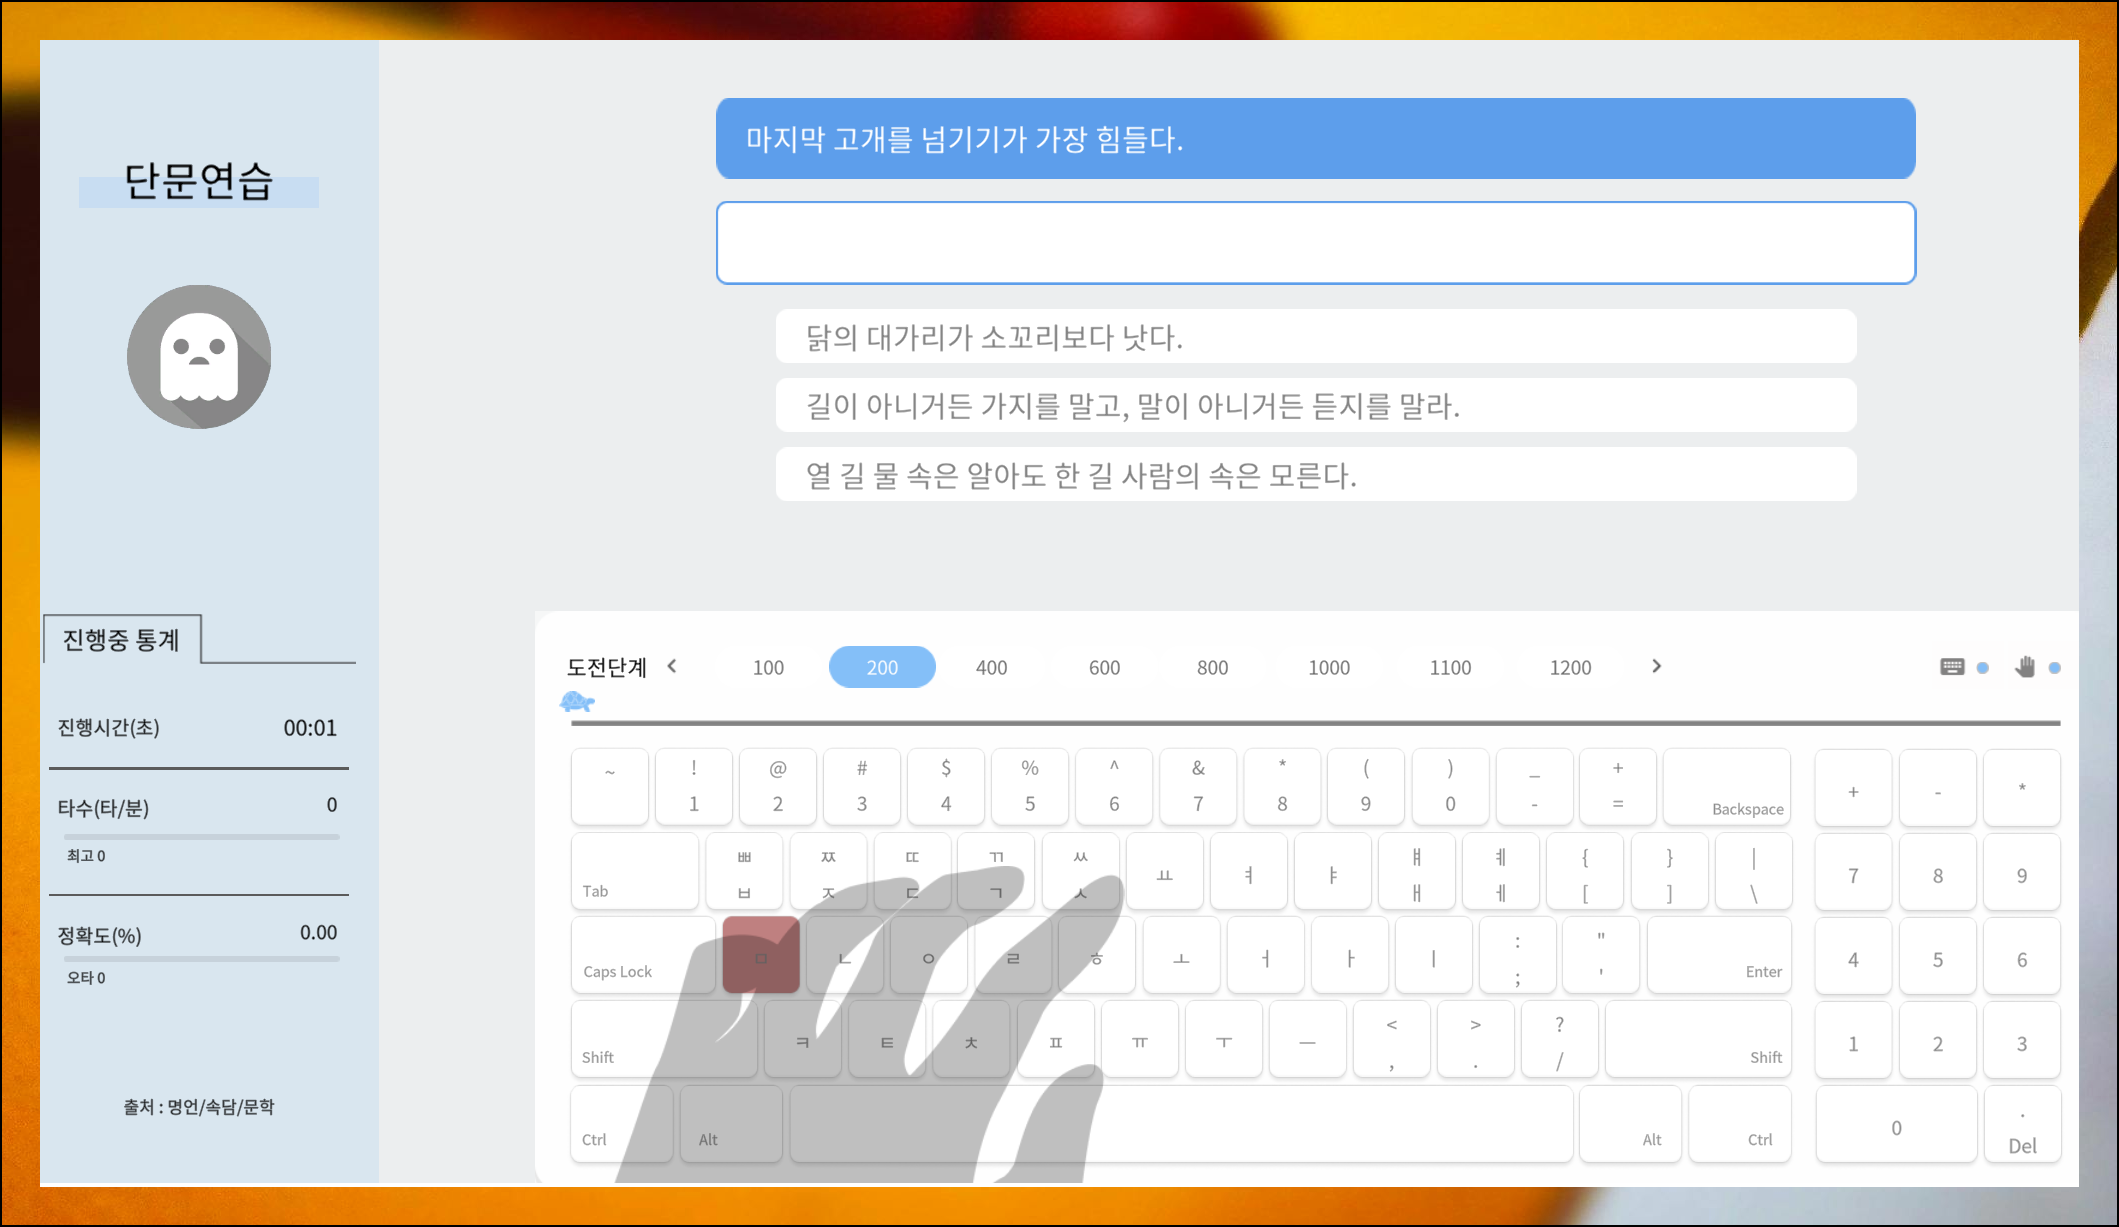The width and height of the screenshot is (2119, 1227).
Task: Focus the empty typing input box
Action: click(1315, 243)
